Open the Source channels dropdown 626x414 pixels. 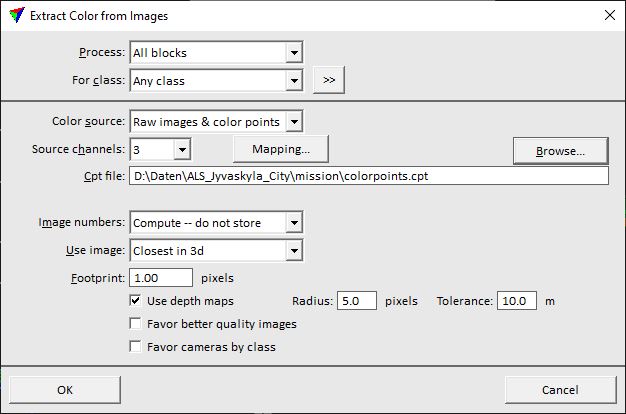pyautogui.click(x=160, y=149)
